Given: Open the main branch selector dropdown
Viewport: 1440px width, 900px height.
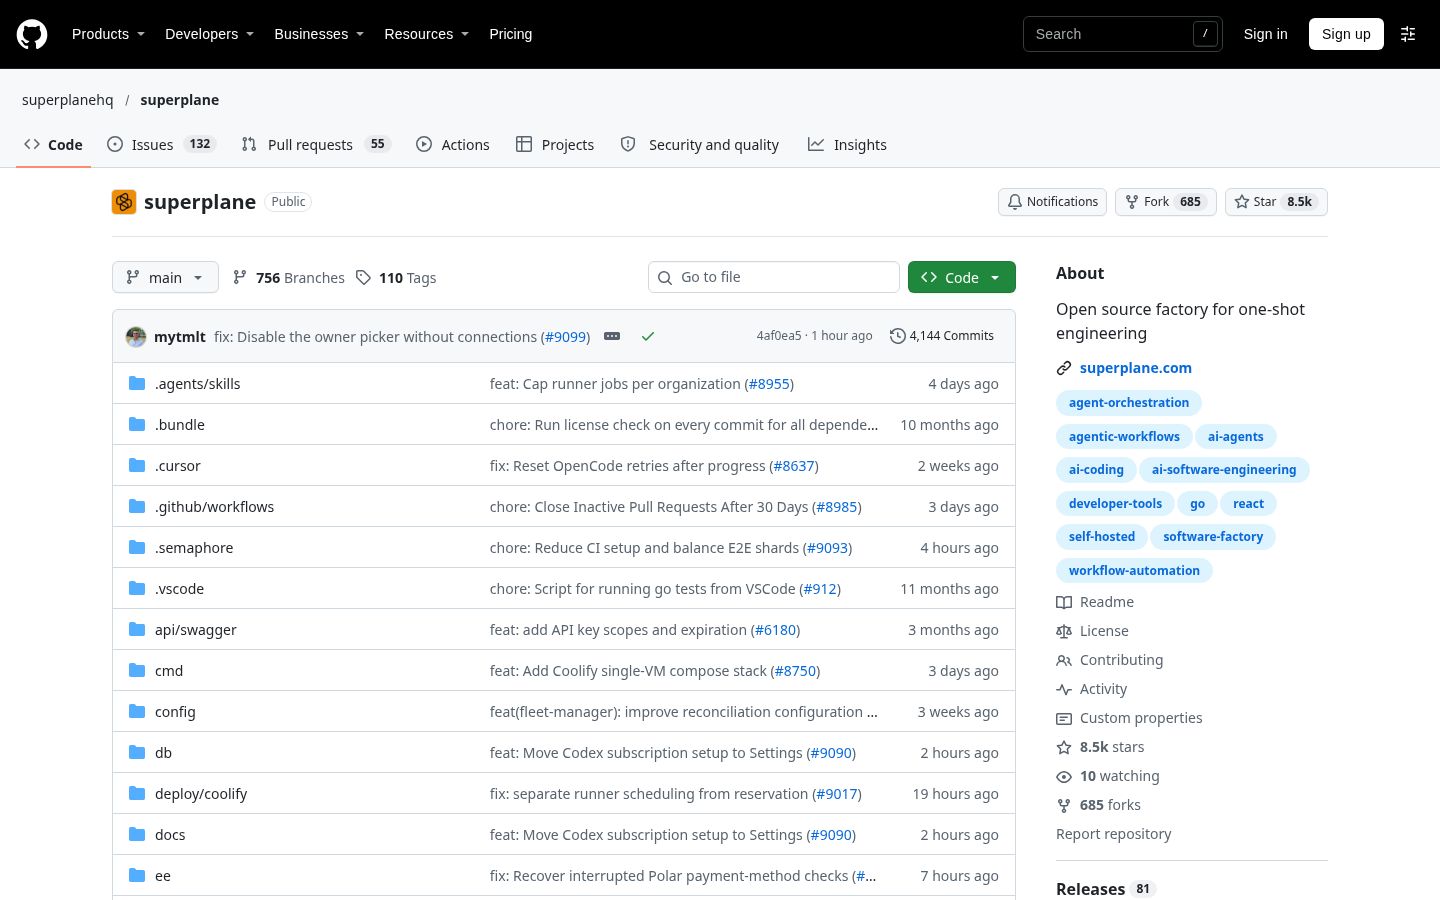Looking at the screenshot, I should tap(165, 277).
